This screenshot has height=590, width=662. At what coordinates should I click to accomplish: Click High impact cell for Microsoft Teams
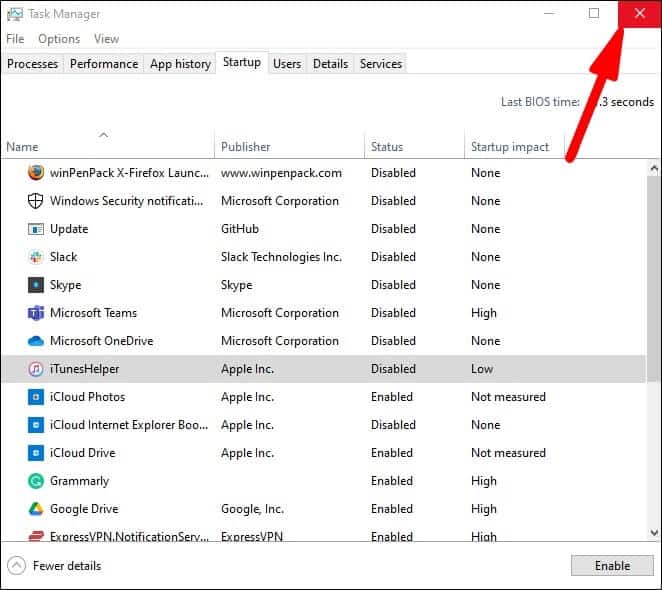pos(484,313)
